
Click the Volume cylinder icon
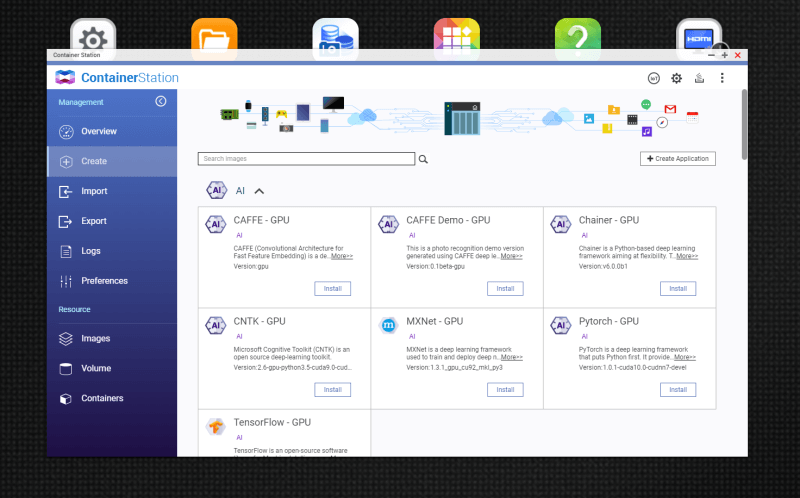(x=66, y=368)
